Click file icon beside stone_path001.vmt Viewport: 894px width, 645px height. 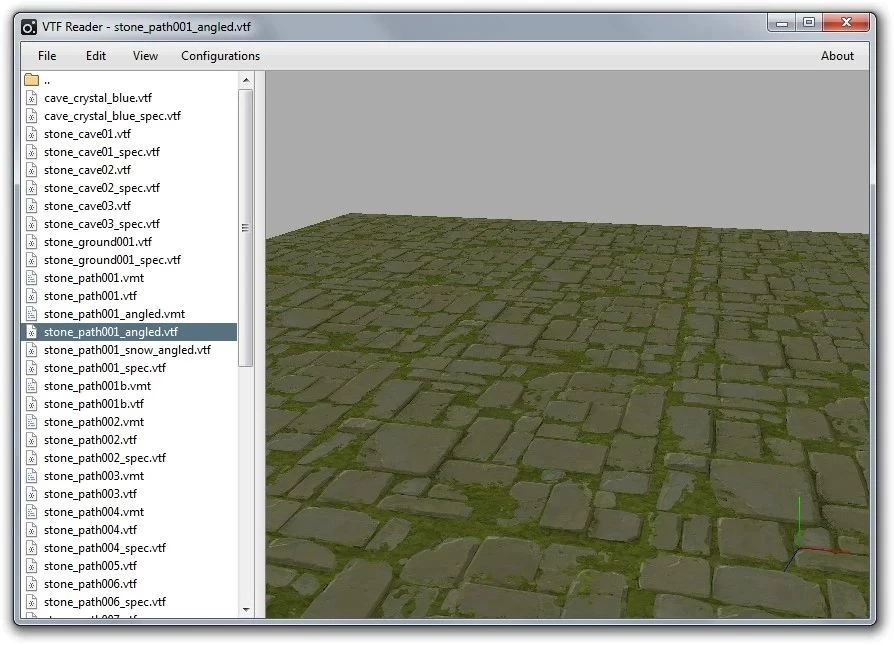(31, 278)
